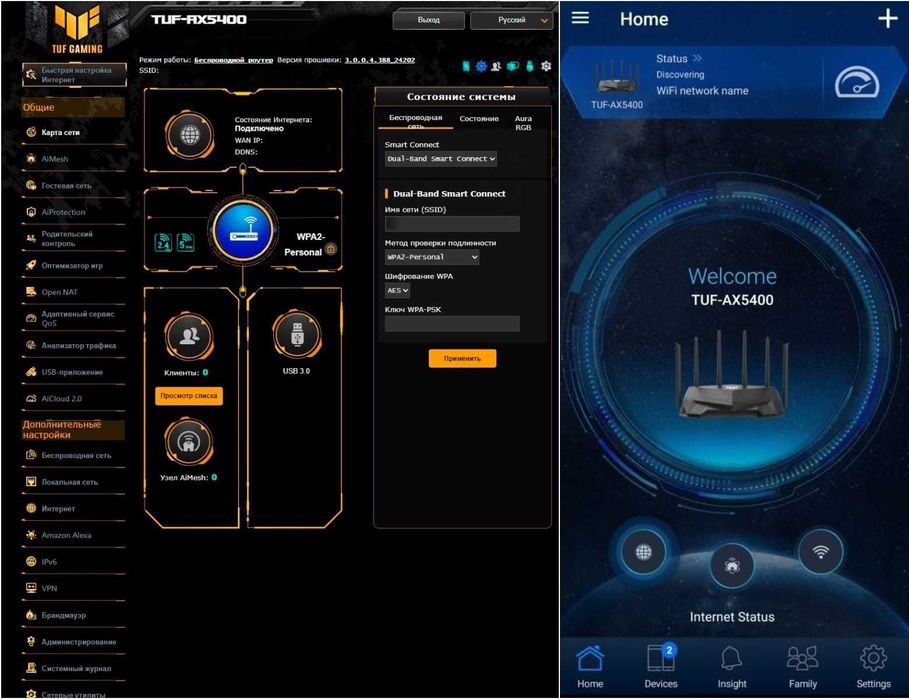The height and width of the screenshot is (699, 909).
Task: Open AiMesh sidebar item
Action: 74,158
